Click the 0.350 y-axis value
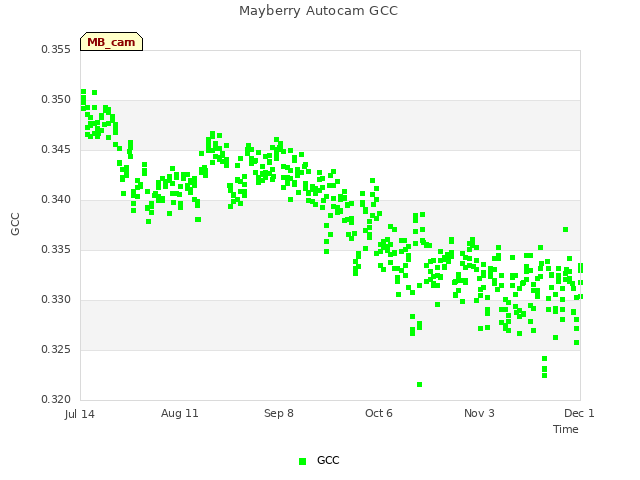 [56, 100]
